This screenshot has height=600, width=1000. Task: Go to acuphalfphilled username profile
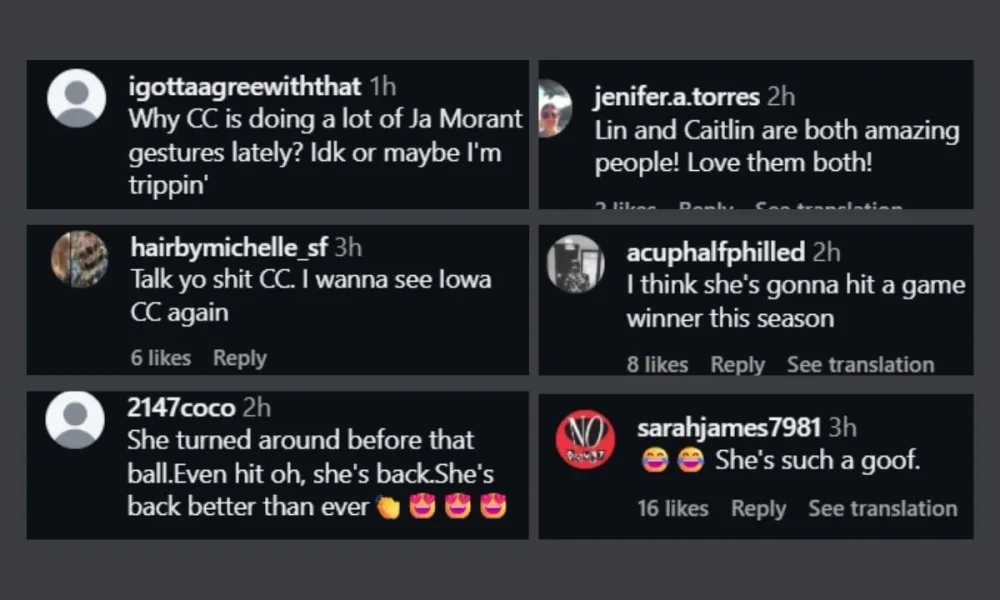point(715,253)
